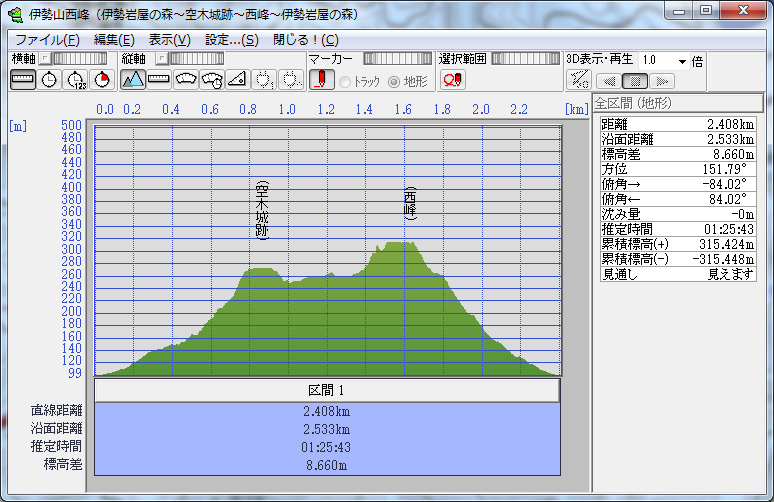Fast-forward the 3D playback
The image size is (774, 502).
tap(662, 81)
